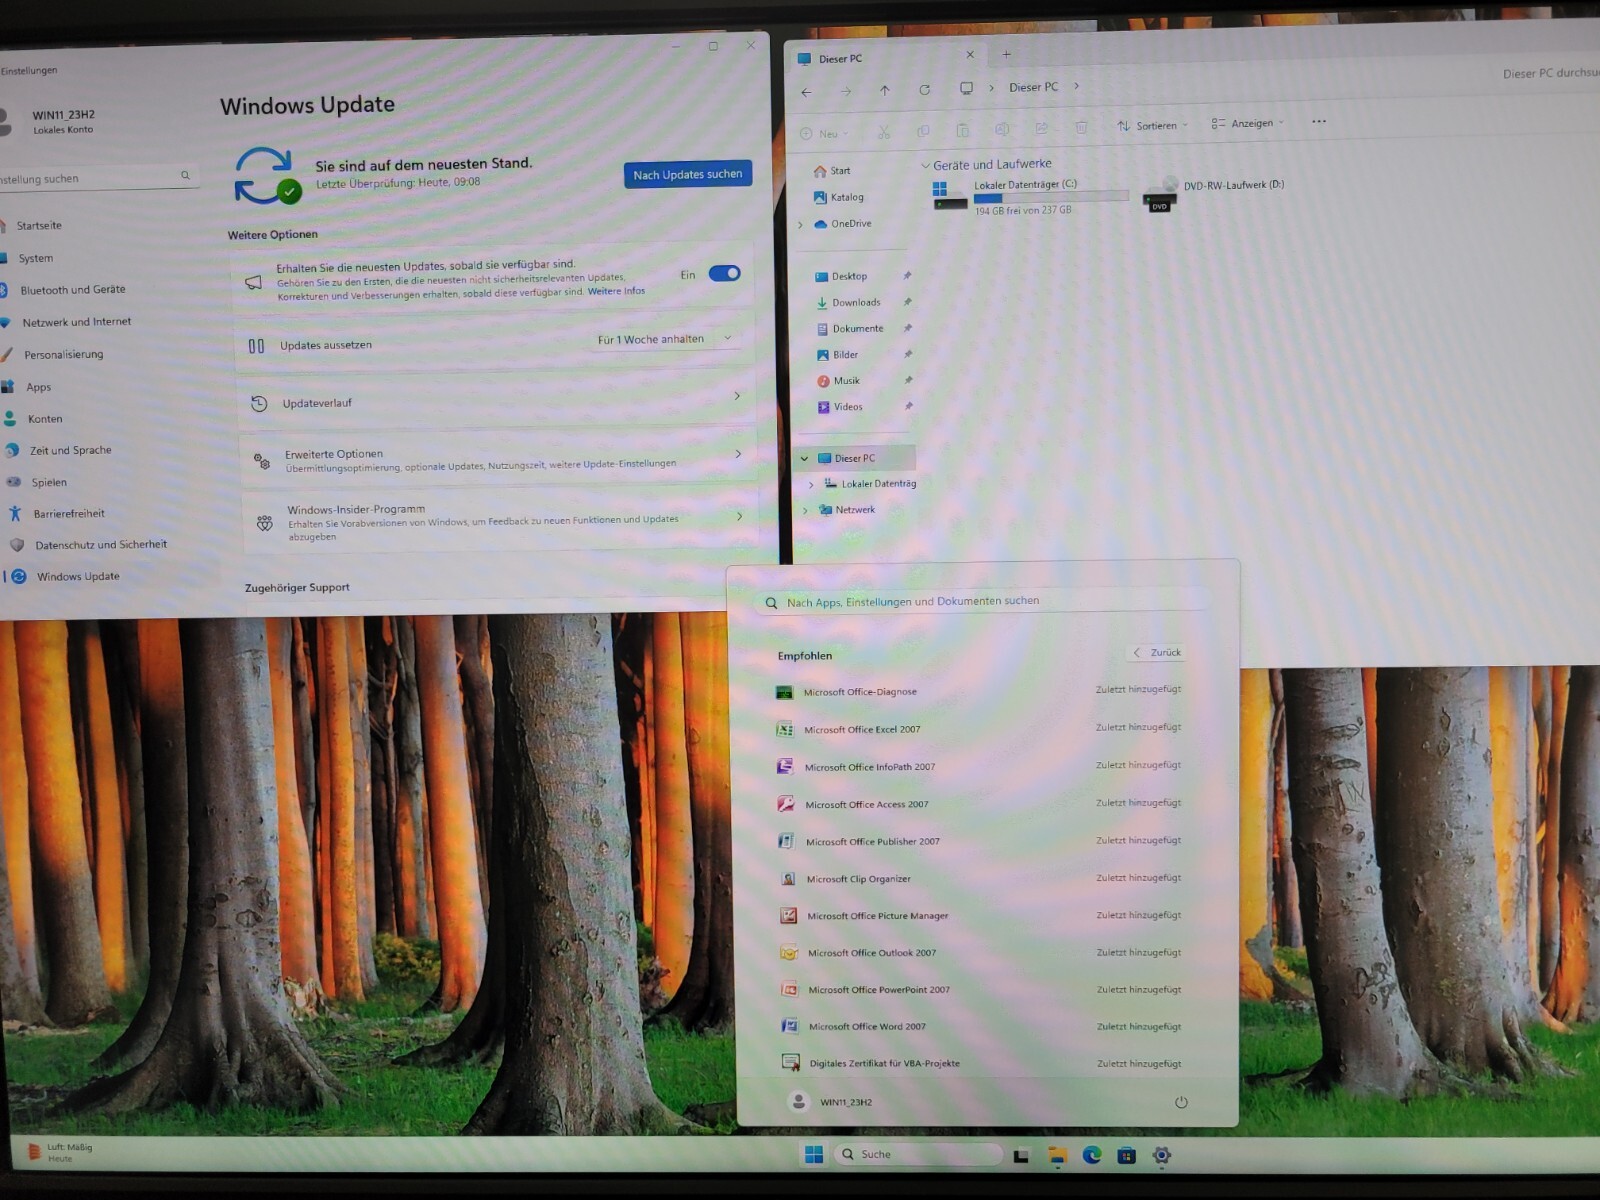Launch Microsoft Office Outlook 2007
The width and height of the screenshot is (1600, 1200).
click(982, 952)
